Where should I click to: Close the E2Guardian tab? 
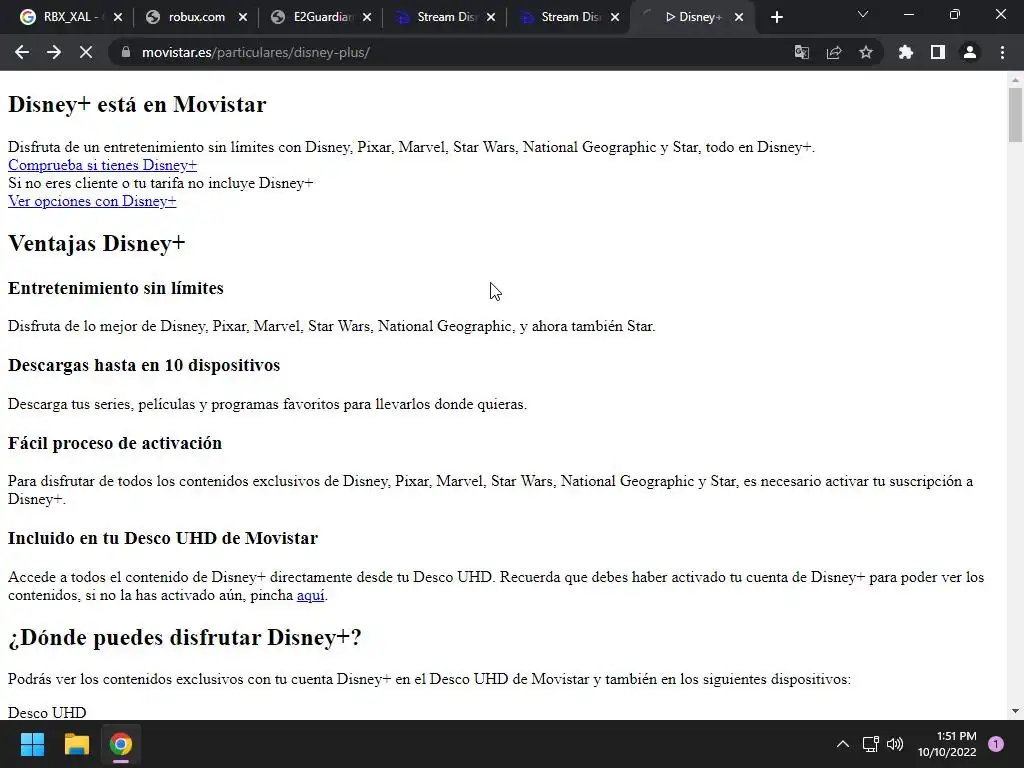pos(367,18)
